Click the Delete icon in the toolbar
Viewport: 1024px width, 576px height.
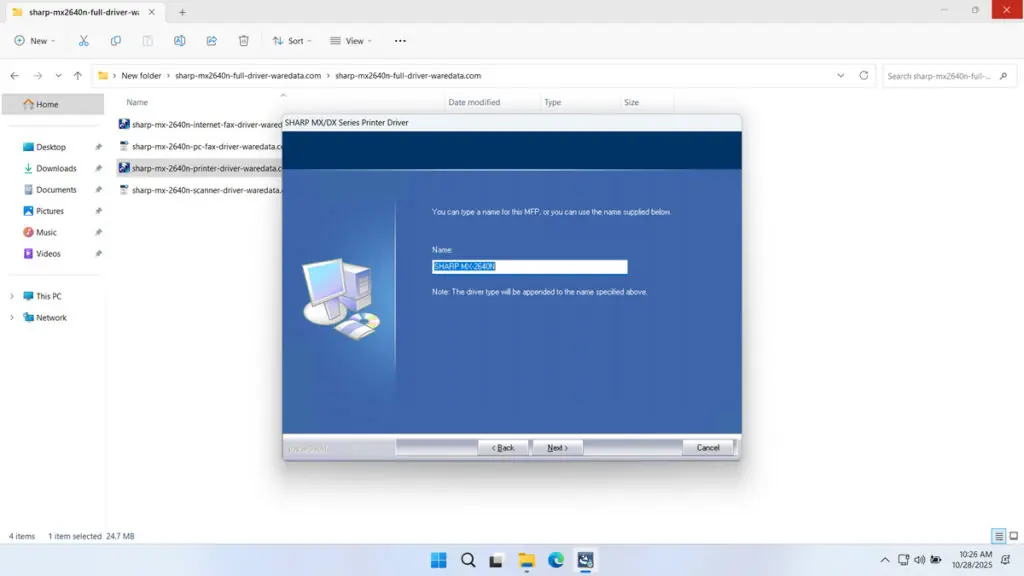click(x=243, y=41)
